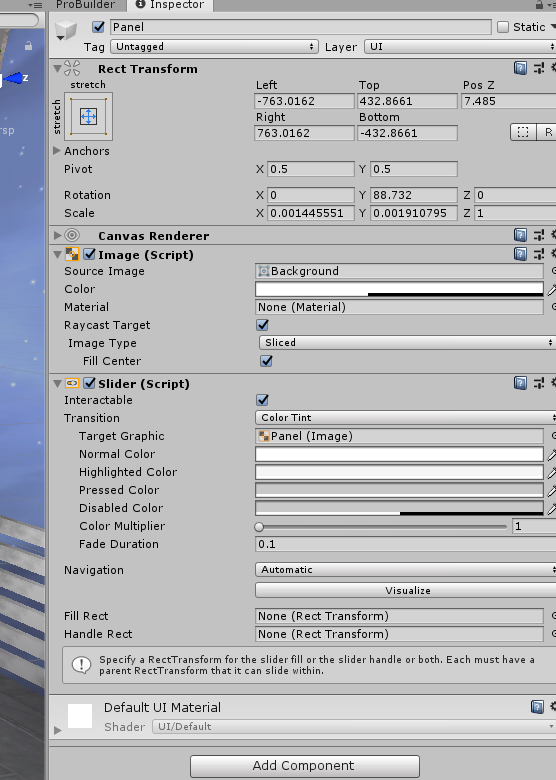Screen dimensions: 556x780
Task: Select the Inspector tab
Action: coord(170,5)
